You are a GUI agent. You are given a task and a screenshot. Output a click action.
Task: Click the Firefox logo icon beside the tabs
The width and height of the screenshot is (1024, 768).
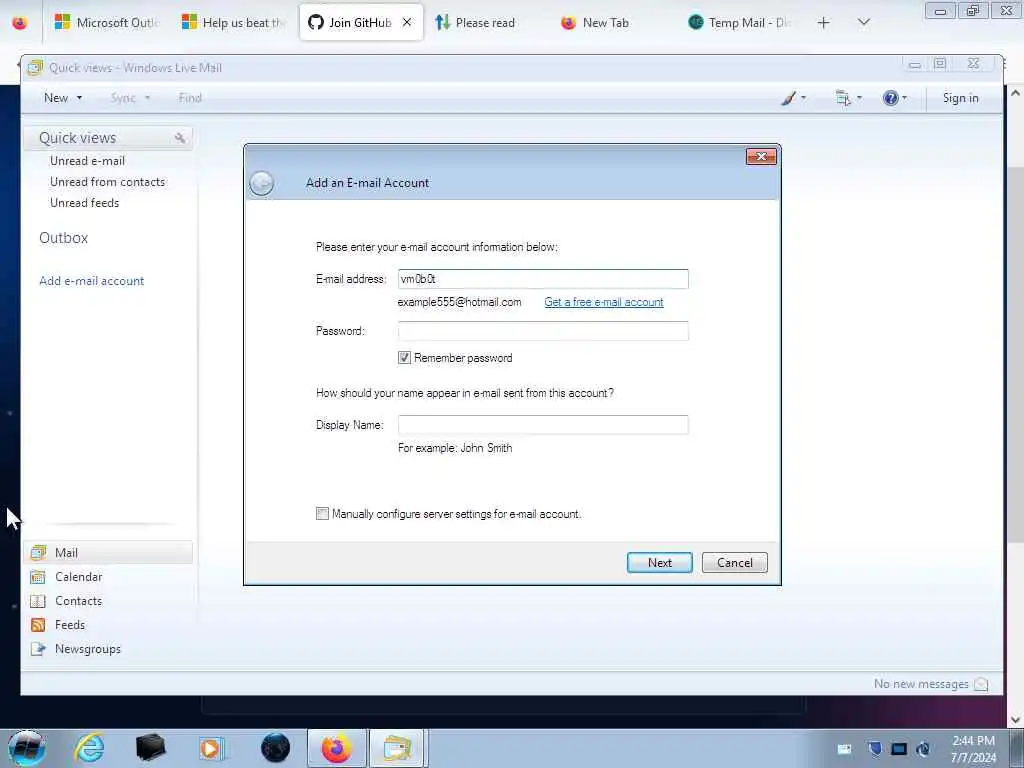click(20, 23)
